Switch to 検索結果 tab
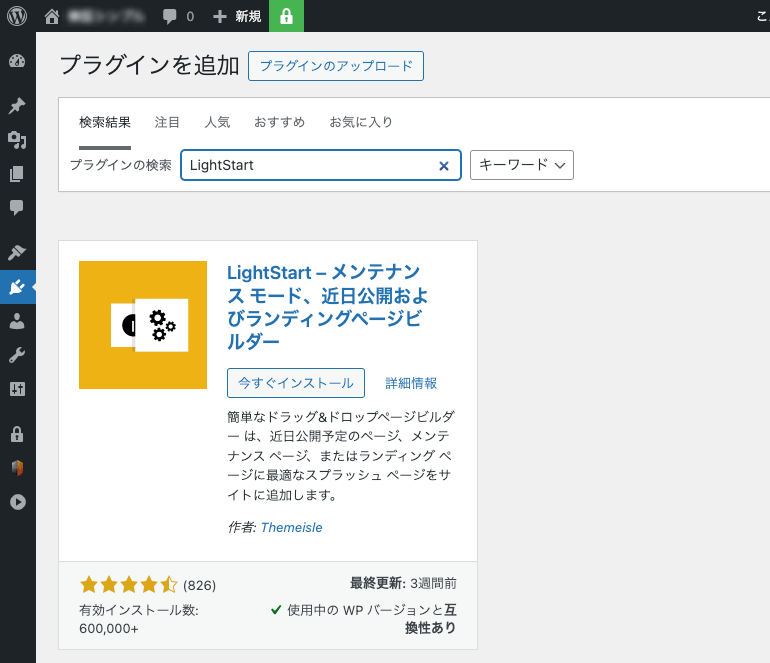The image size is (770, 663). point(105,122)
